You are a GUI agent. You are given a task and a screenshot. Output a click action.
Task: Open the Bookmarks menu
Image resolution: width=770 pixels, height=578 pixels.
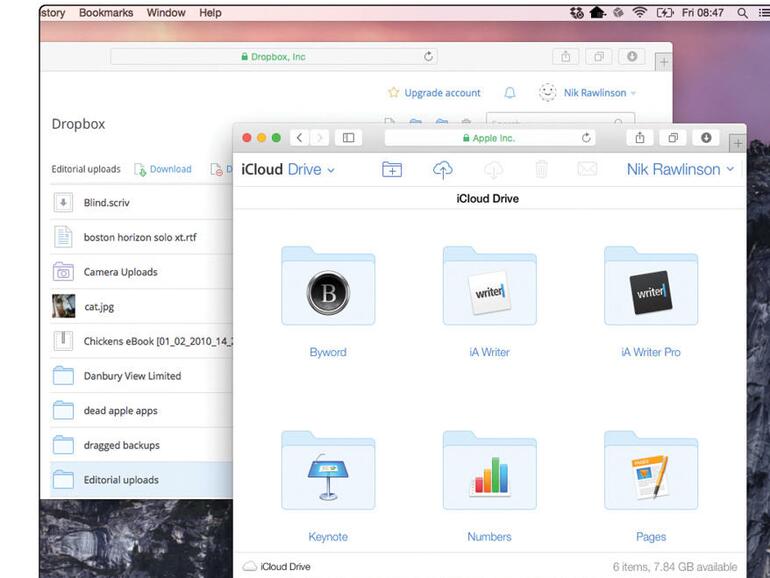click(106, 13)
